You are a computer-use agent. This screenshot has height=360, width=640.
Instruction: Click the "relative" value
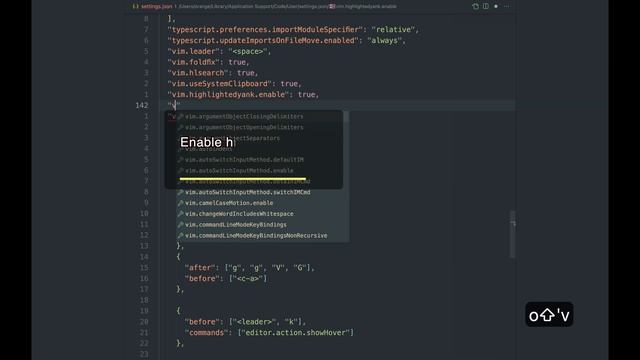click(x=393, y=30)
